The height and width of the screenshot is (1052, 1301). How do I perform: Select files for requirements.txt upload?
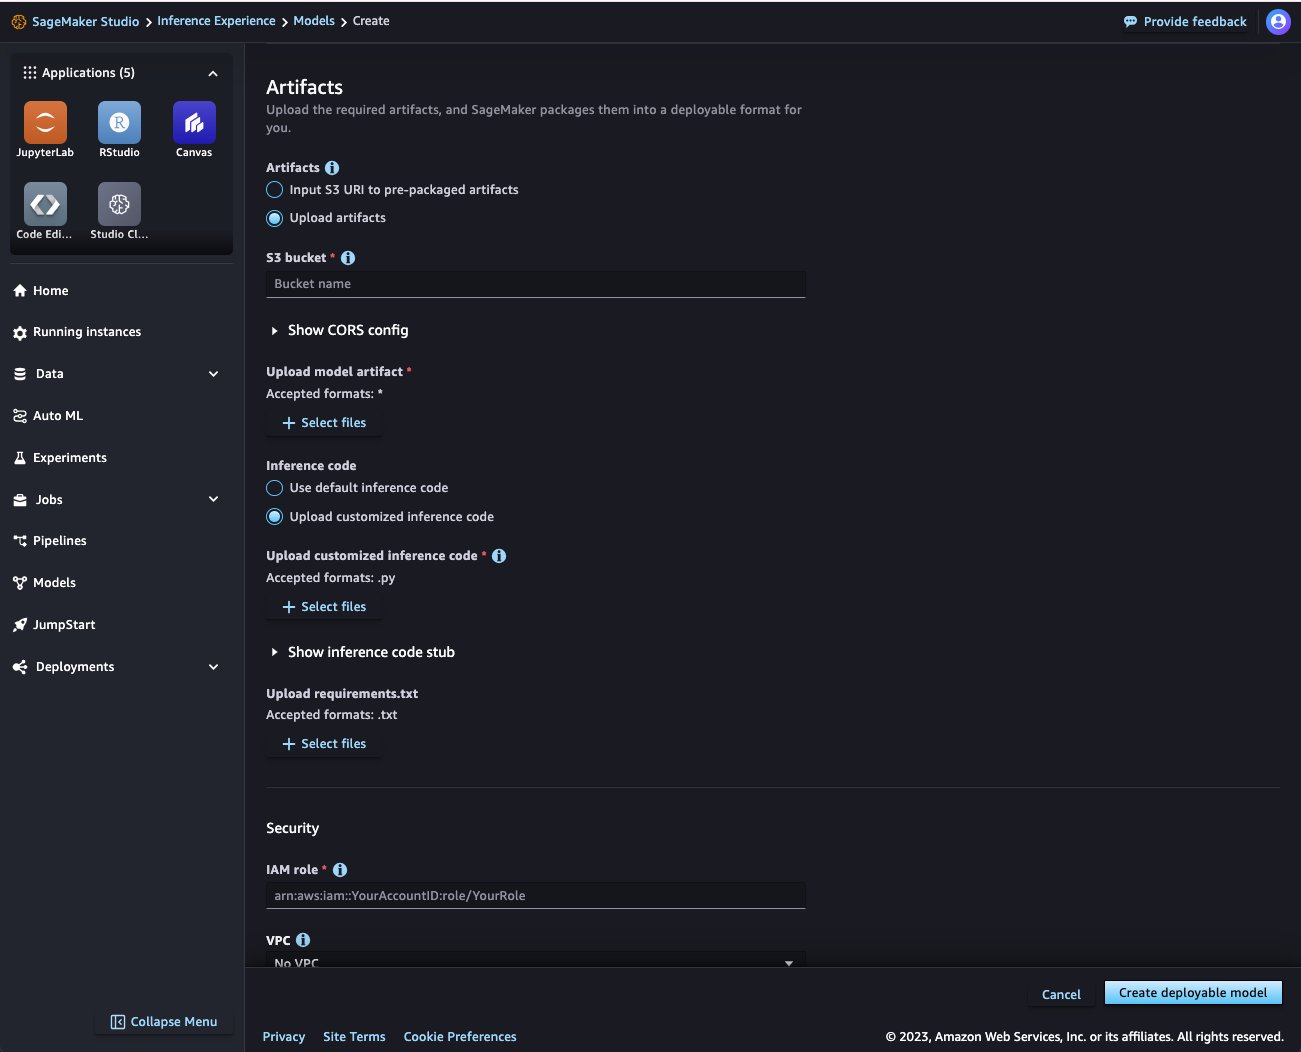[324, 744]
